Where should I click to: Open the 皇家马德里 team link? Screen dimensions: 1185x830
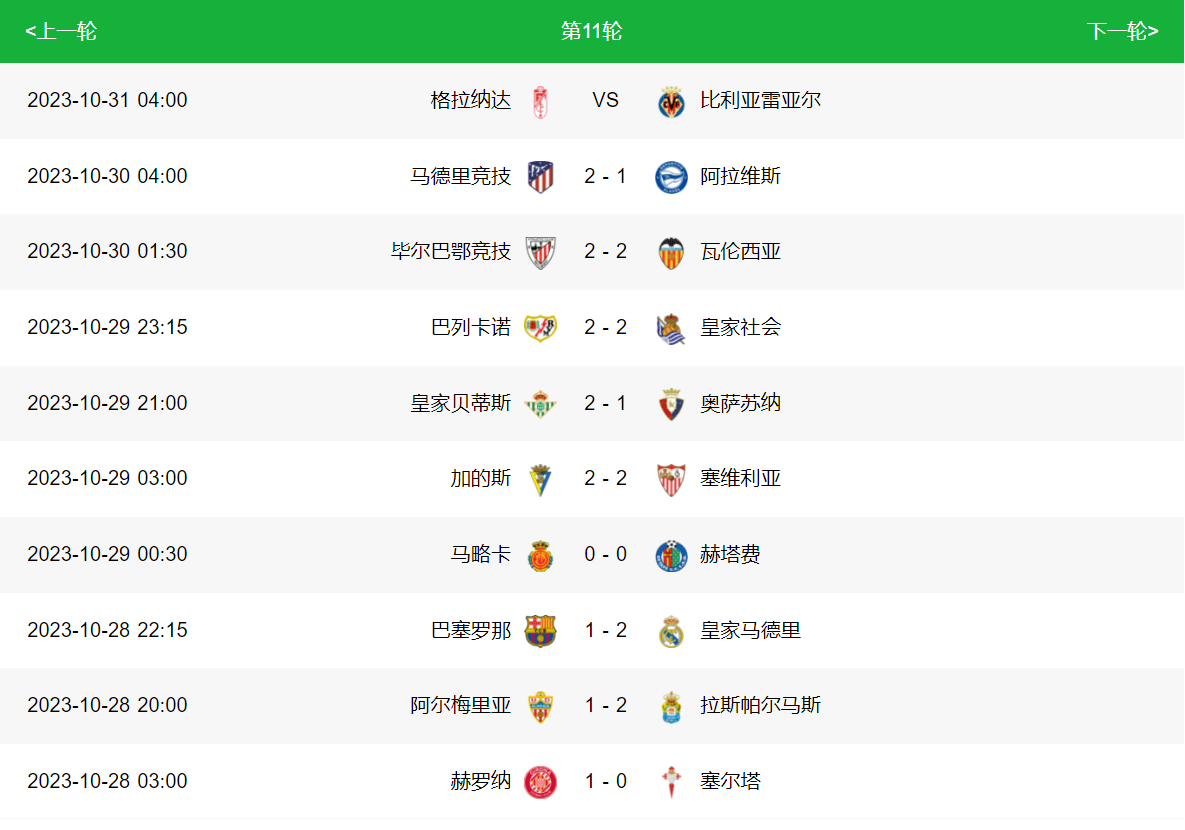[750, 630]
